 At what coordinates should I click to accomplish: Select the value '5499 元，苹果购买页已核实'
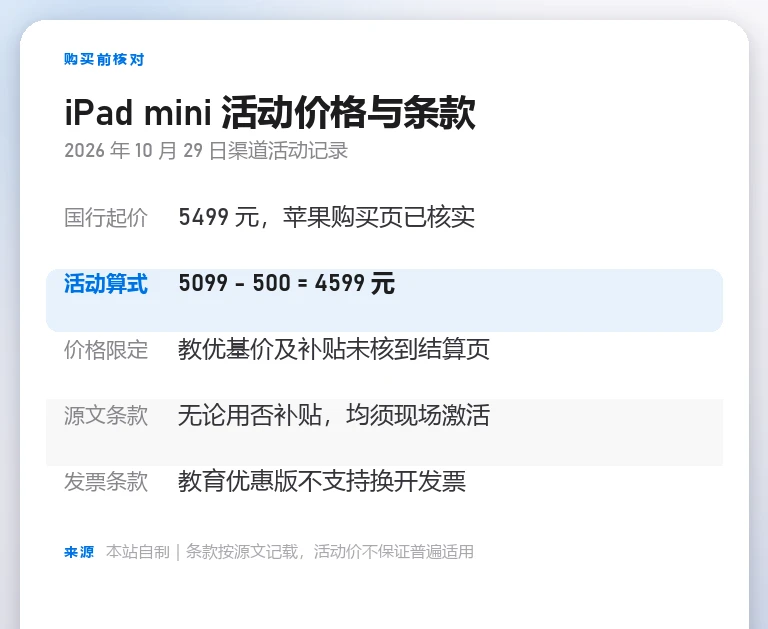click(327, 218)
